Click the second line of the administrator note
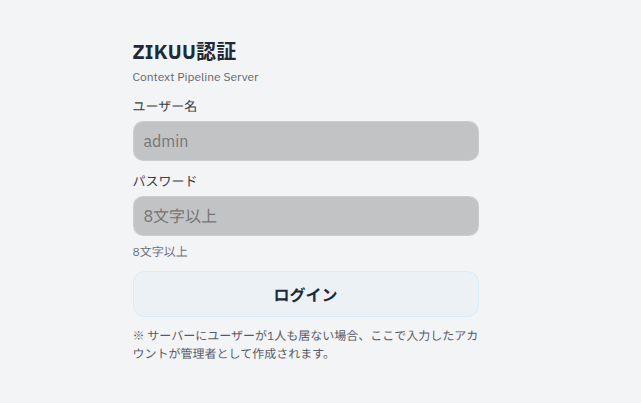 click(x=231, y=354)
